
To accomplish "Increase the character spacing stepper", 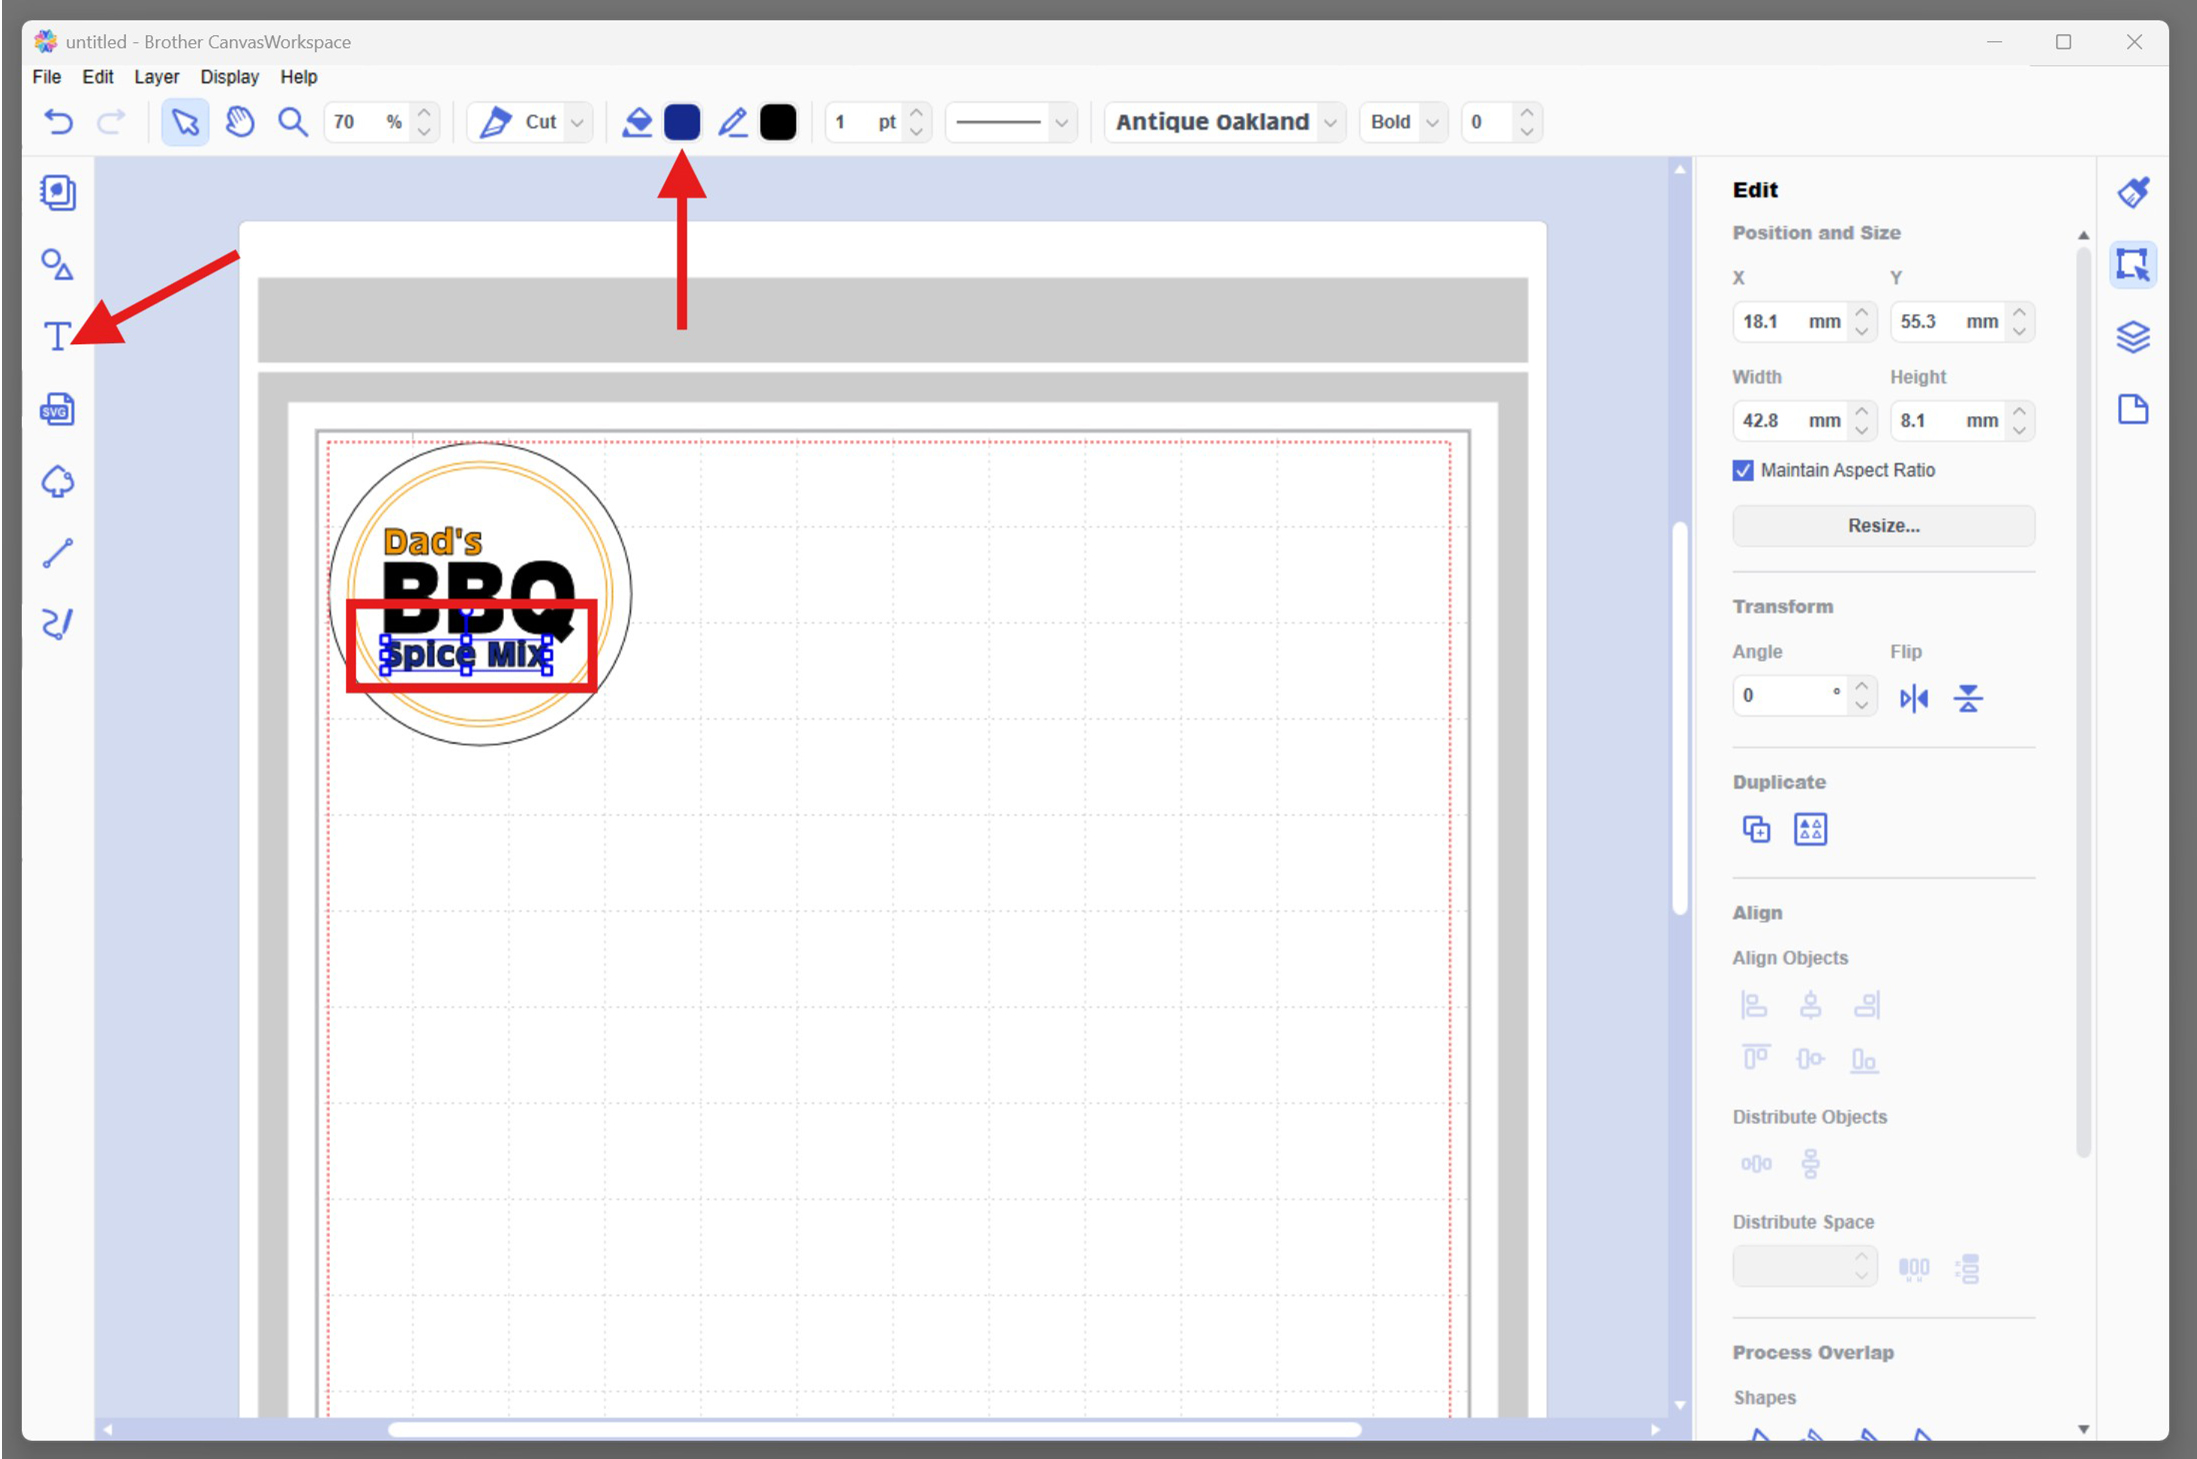I will [x=1526, y=113].
